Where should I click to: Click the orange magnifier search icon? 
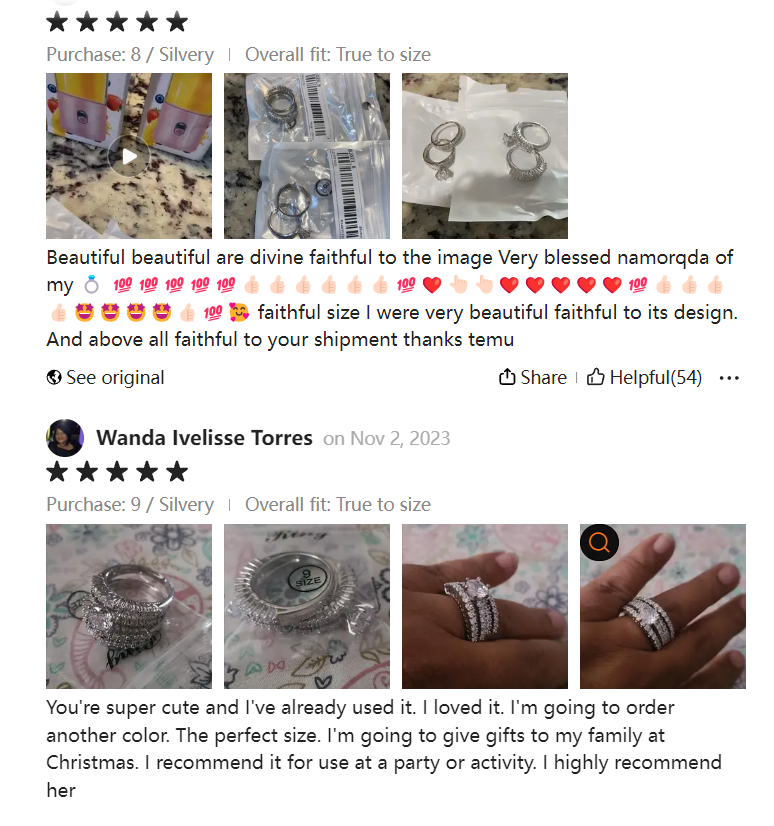pos(599,542)
